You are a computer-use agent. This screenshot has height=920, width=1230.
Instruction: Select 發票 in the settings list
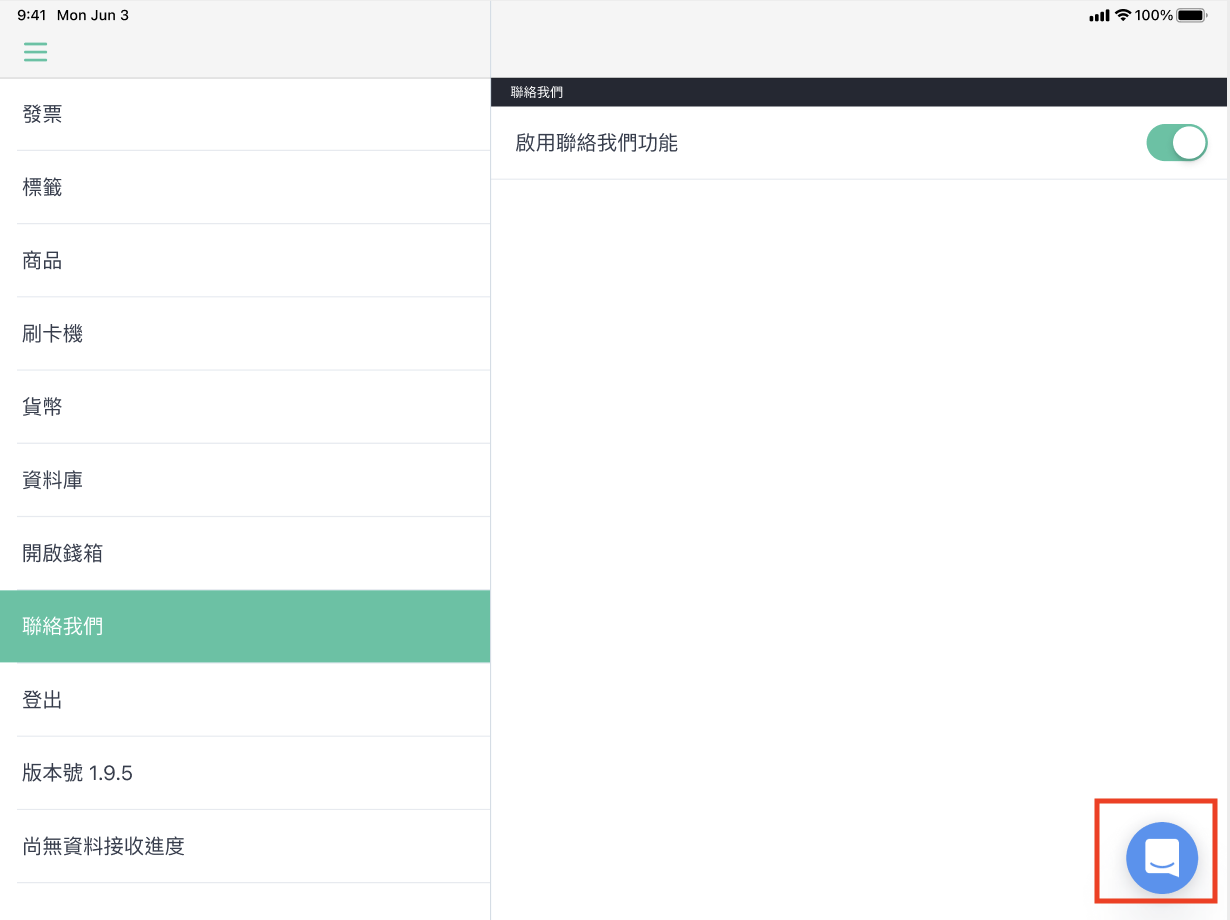(x=245, y=114)
